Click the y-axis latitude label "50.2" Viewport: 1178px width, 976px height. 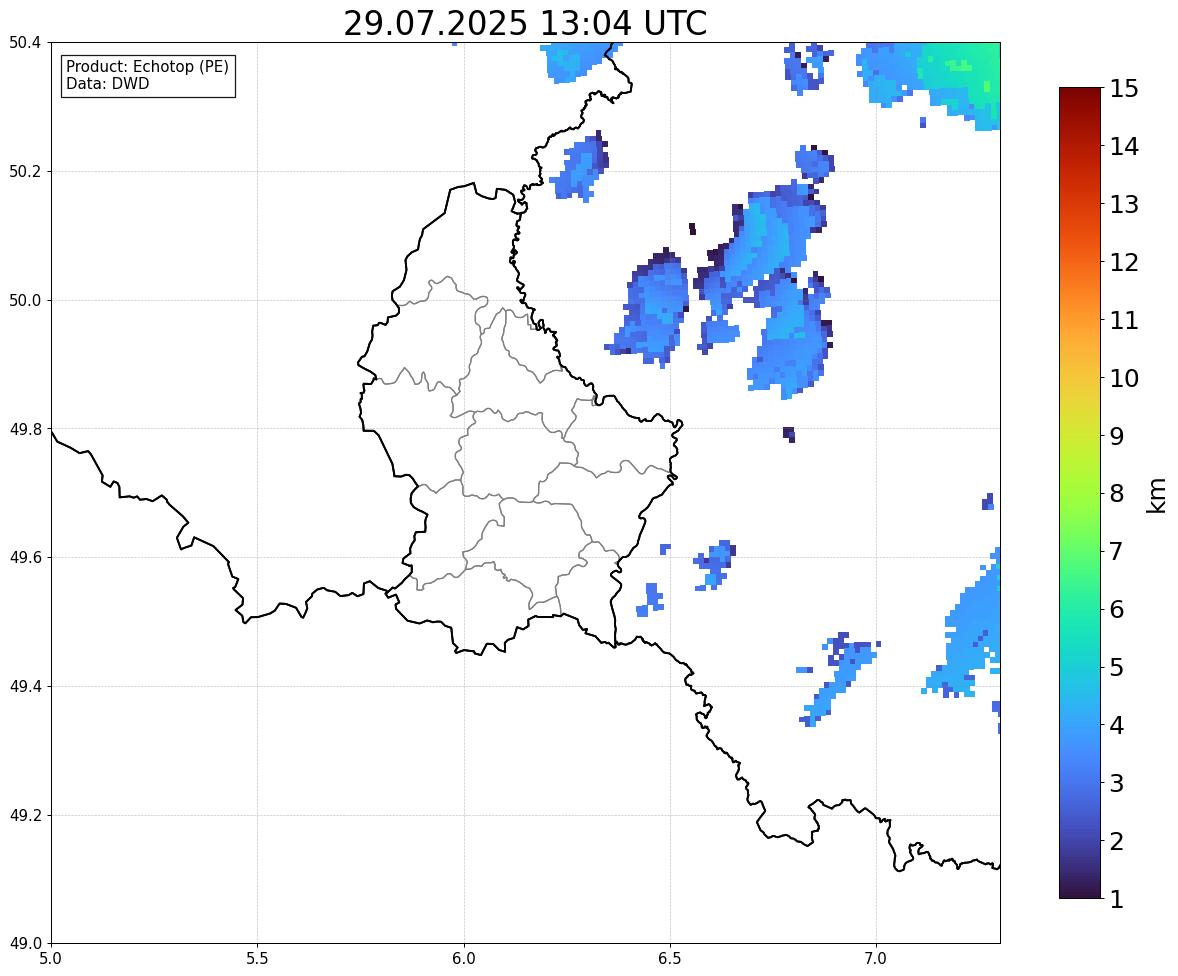[x=25, y=171]
